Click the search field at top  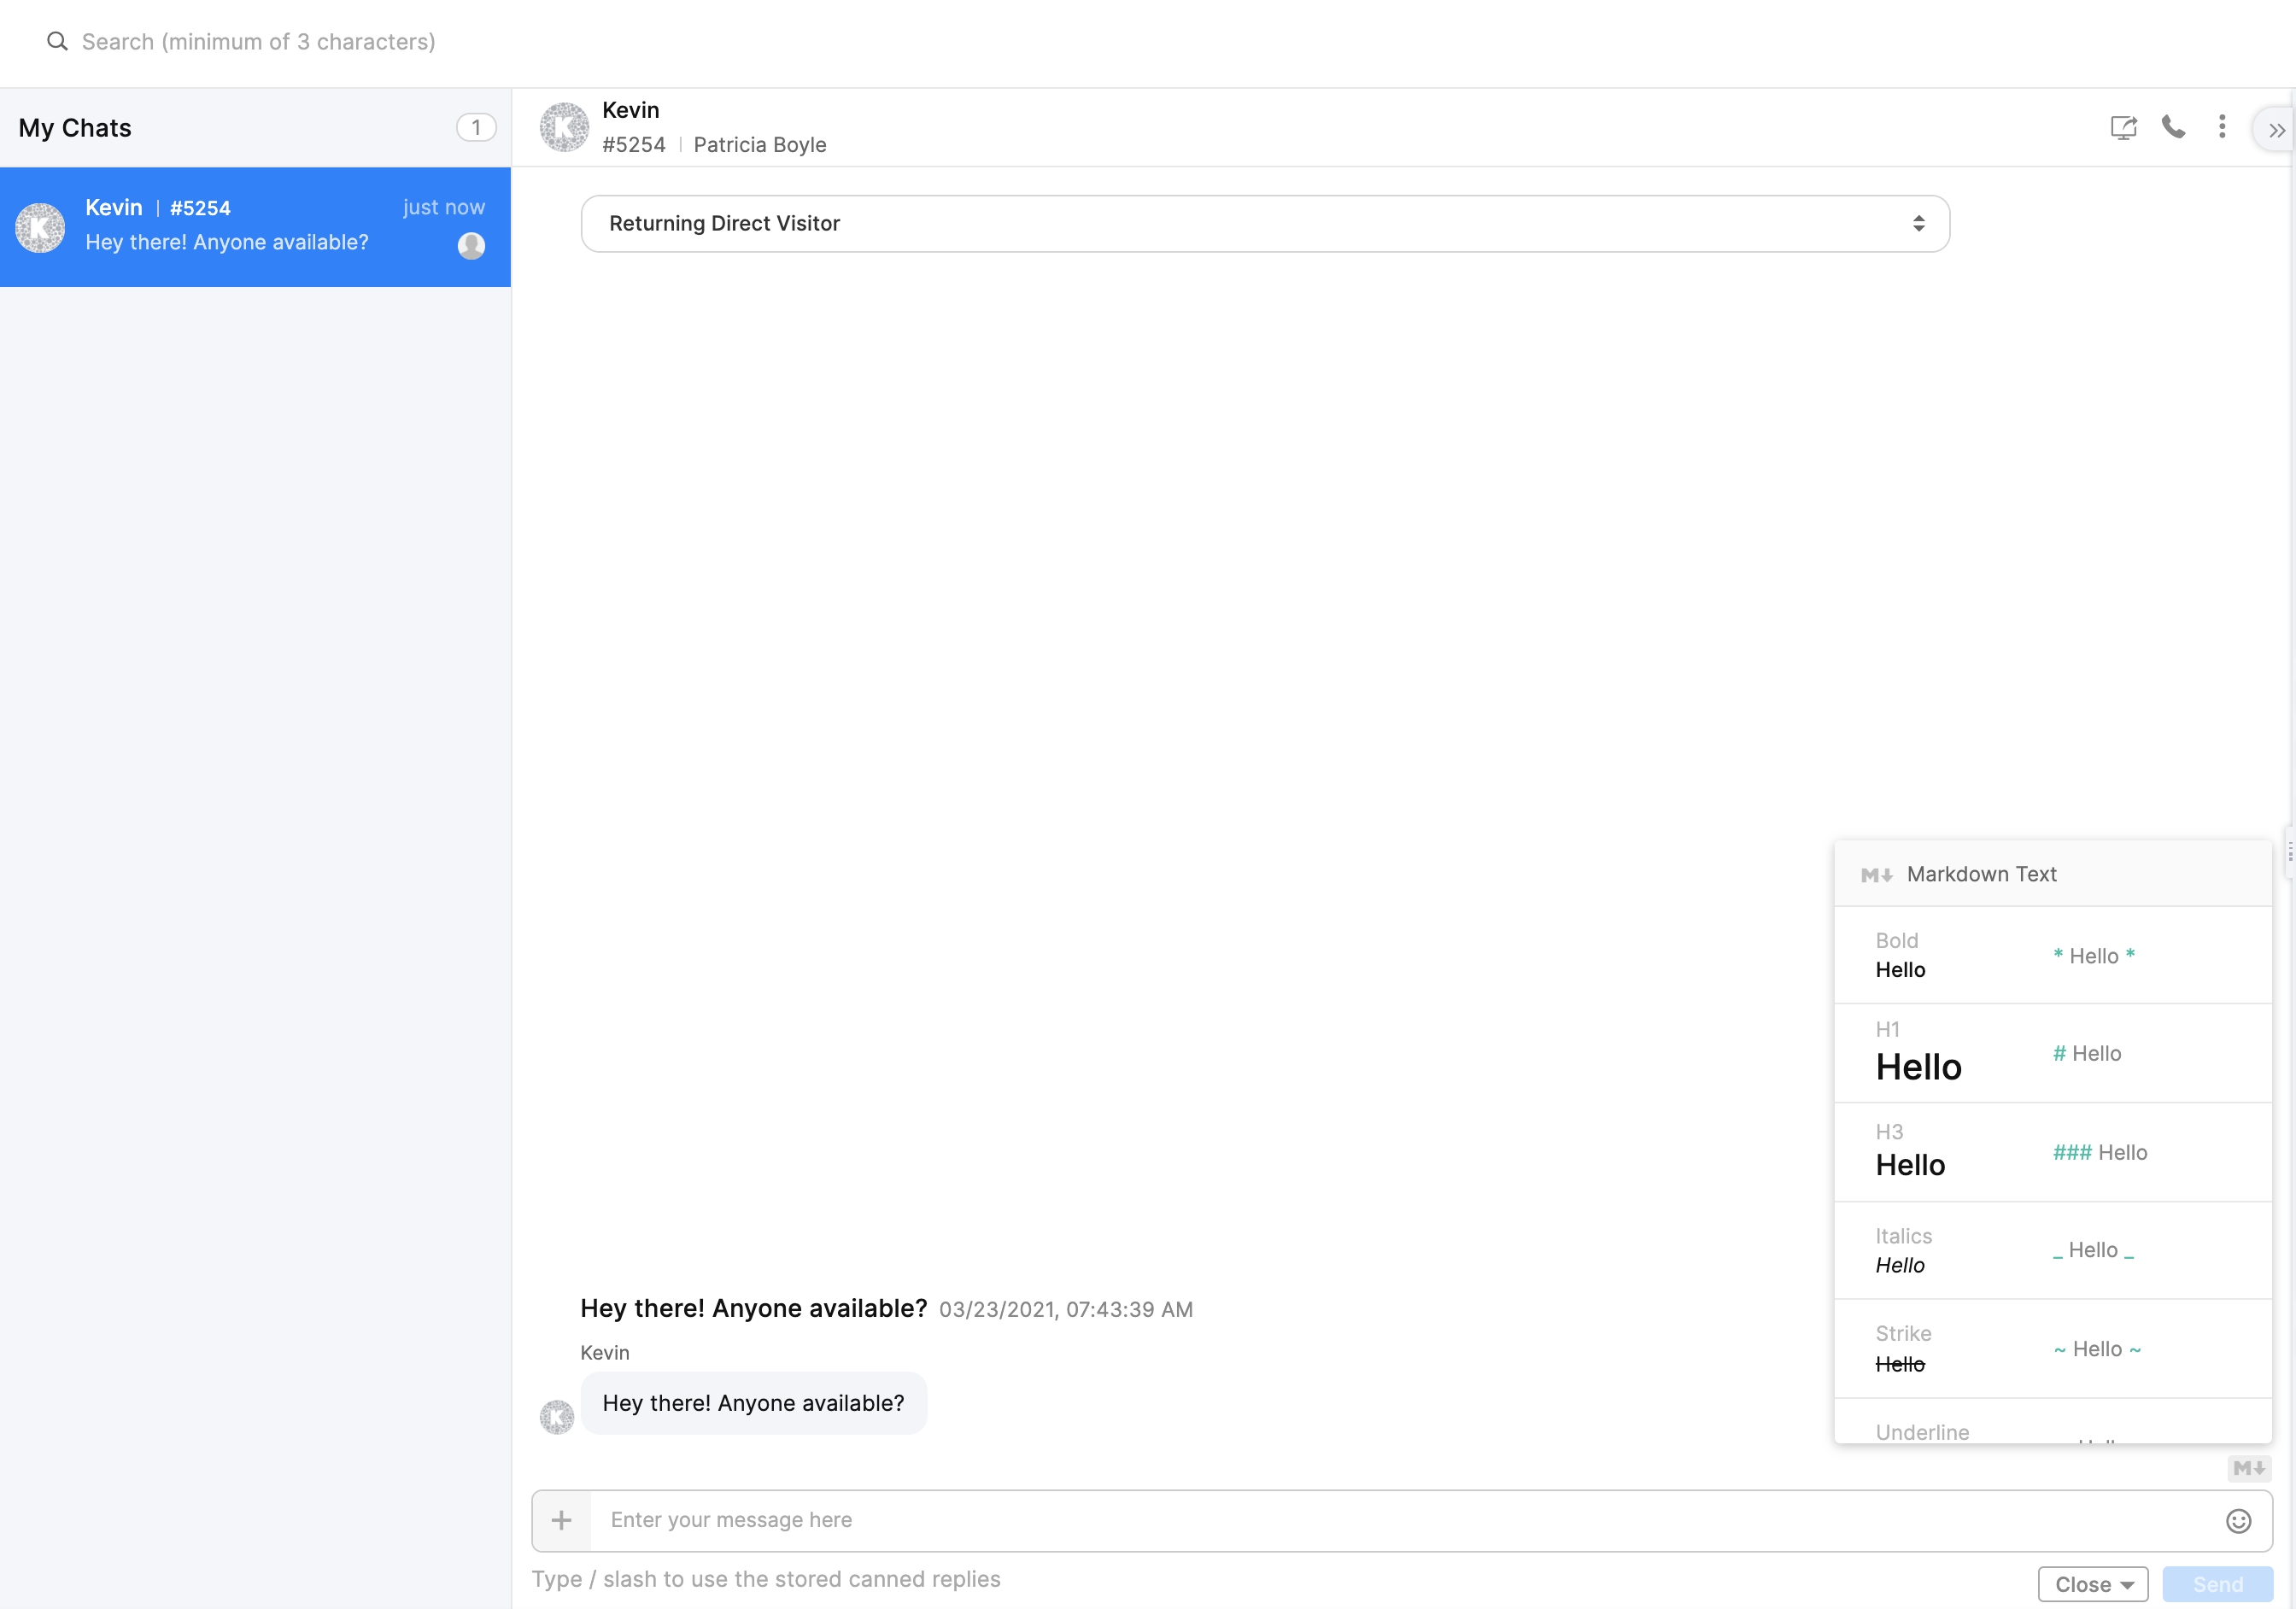click(x=258, y=41)
